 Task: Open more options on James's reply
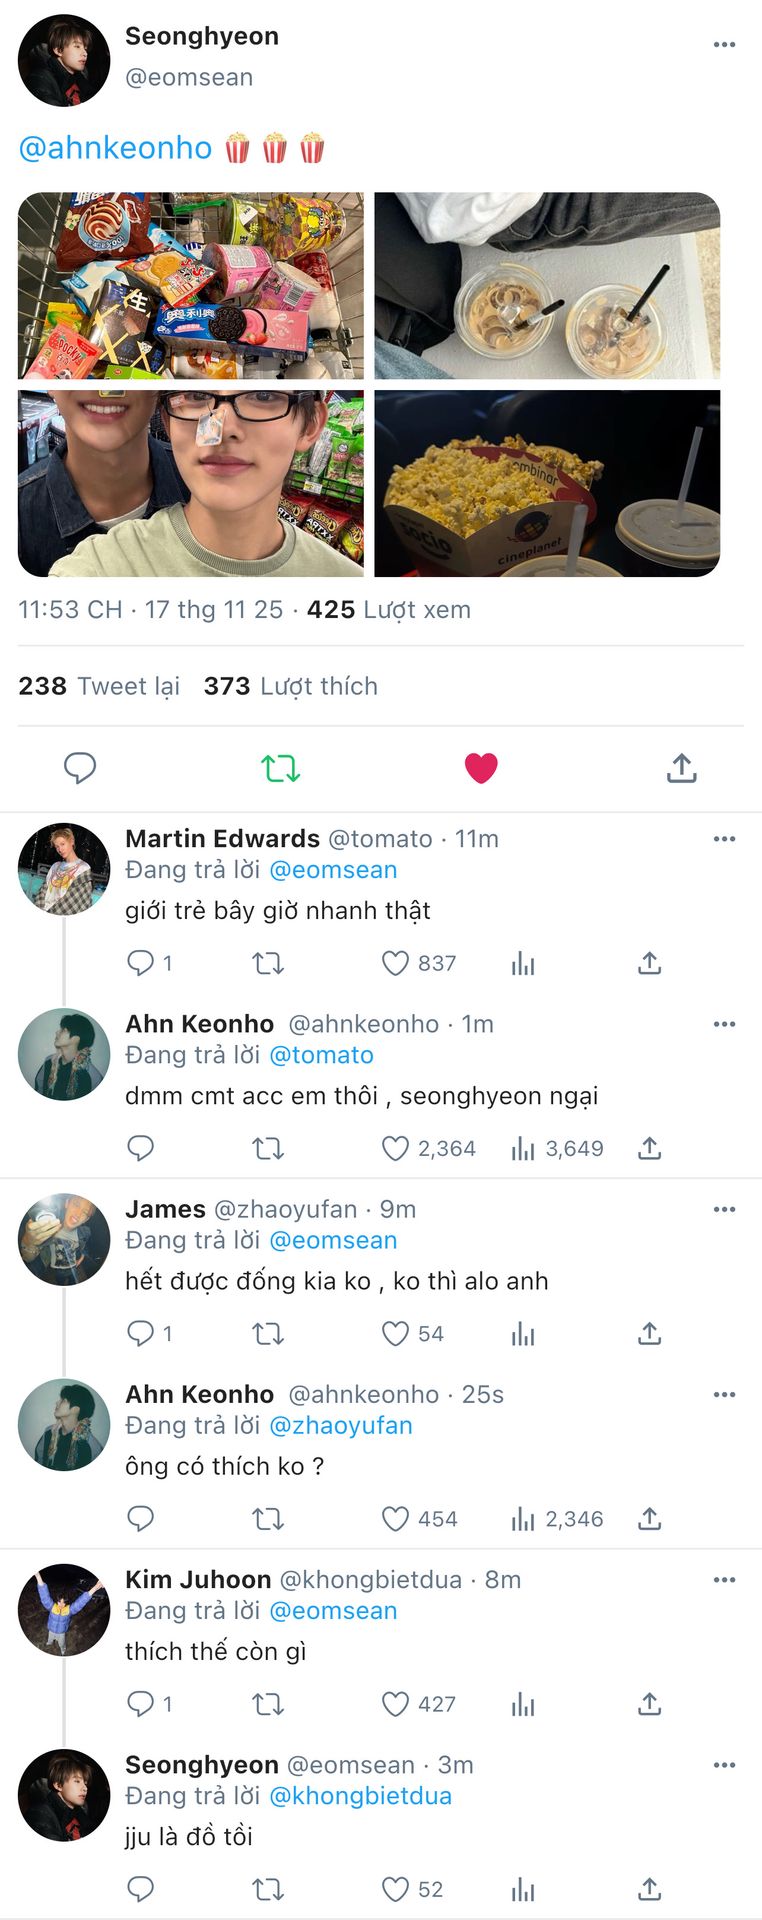[x=724, y=1209]
